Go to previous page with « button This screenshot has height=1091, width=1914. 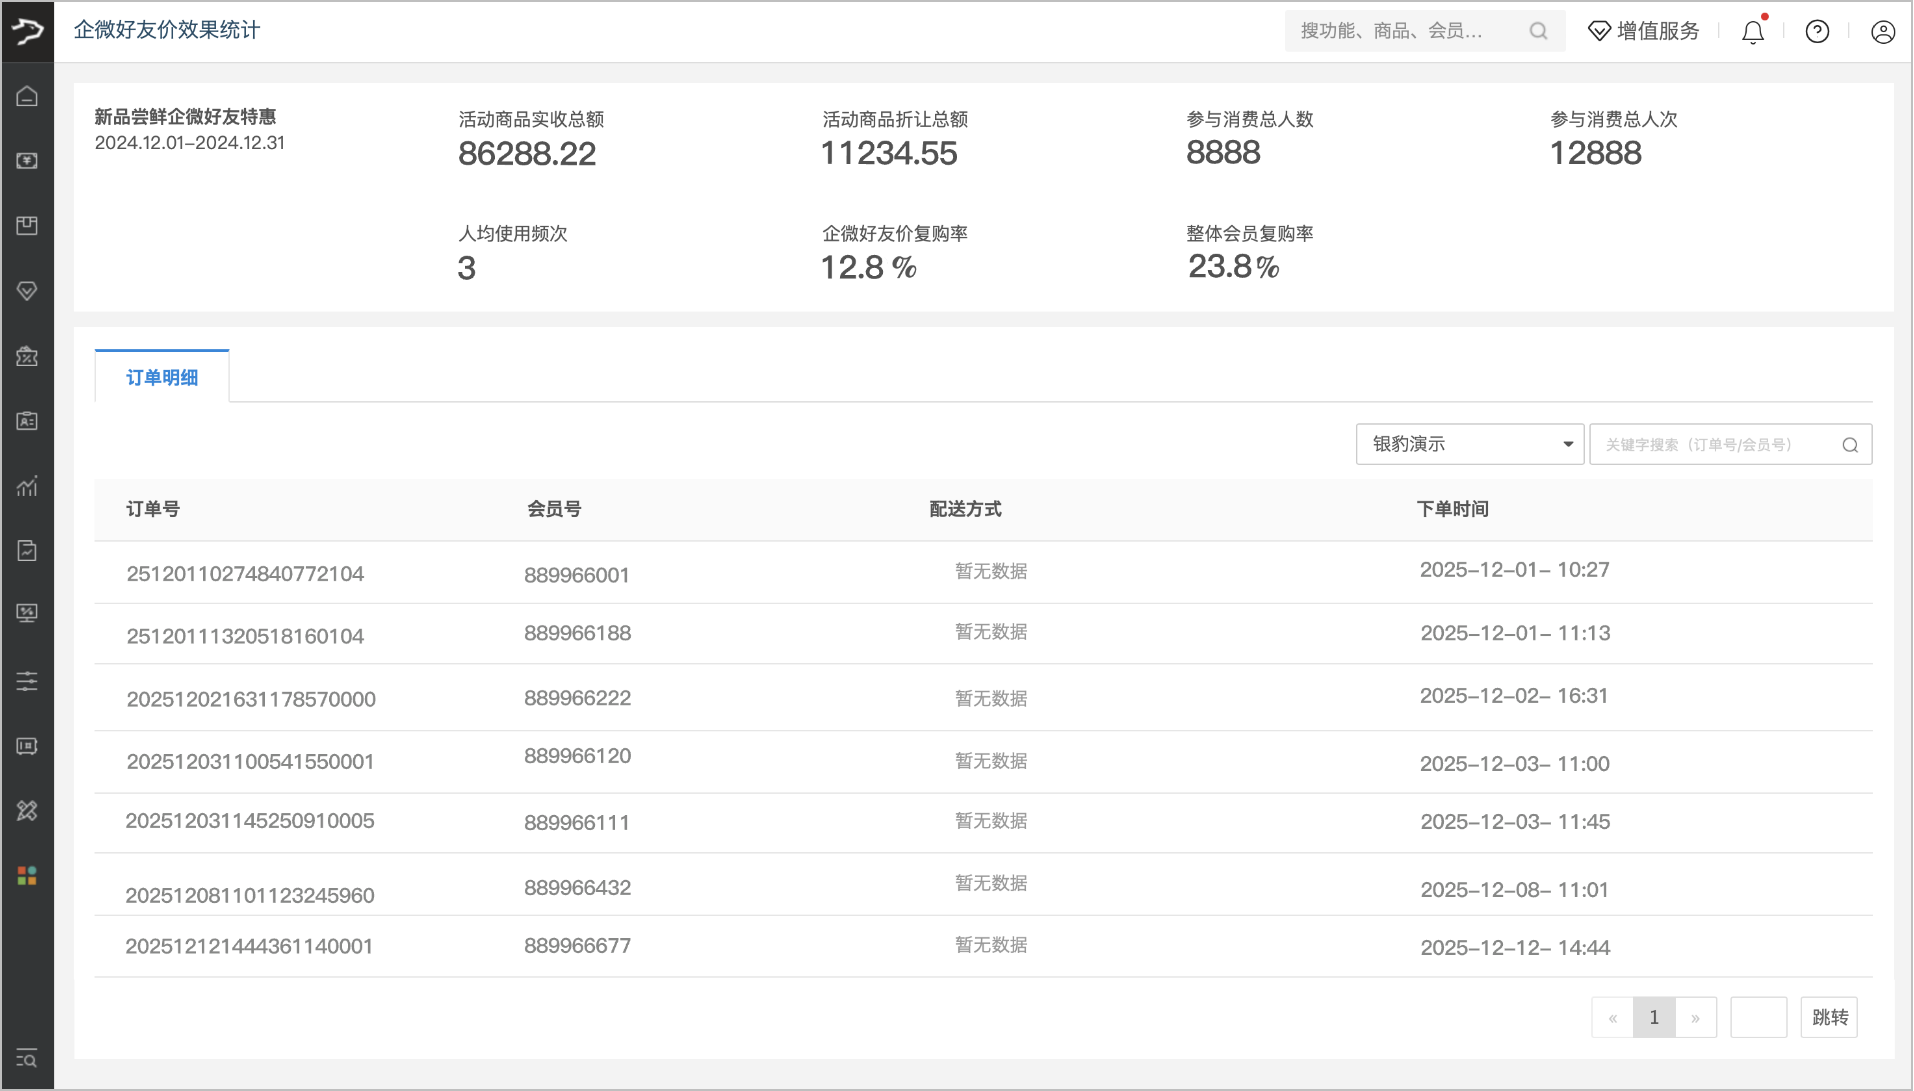click(1612, 1017)
